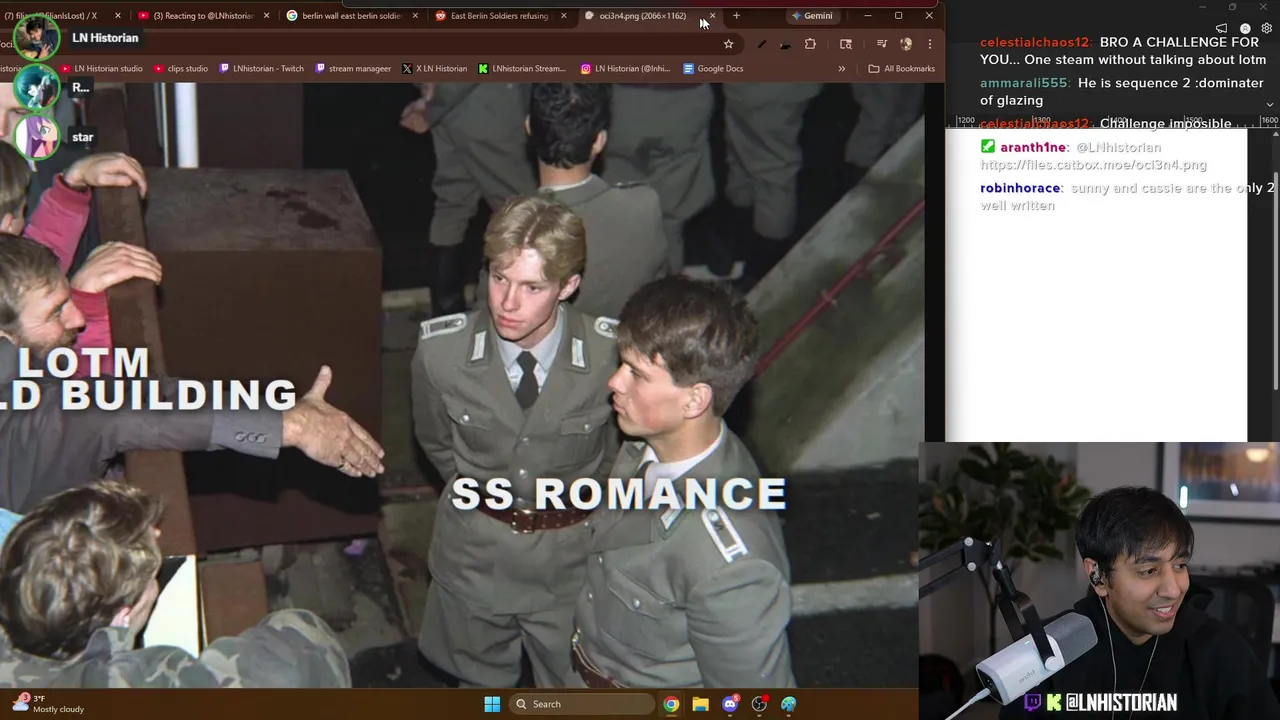
Task: Open the X LN Historian bookmark
Action: click(x=435, y=69)
